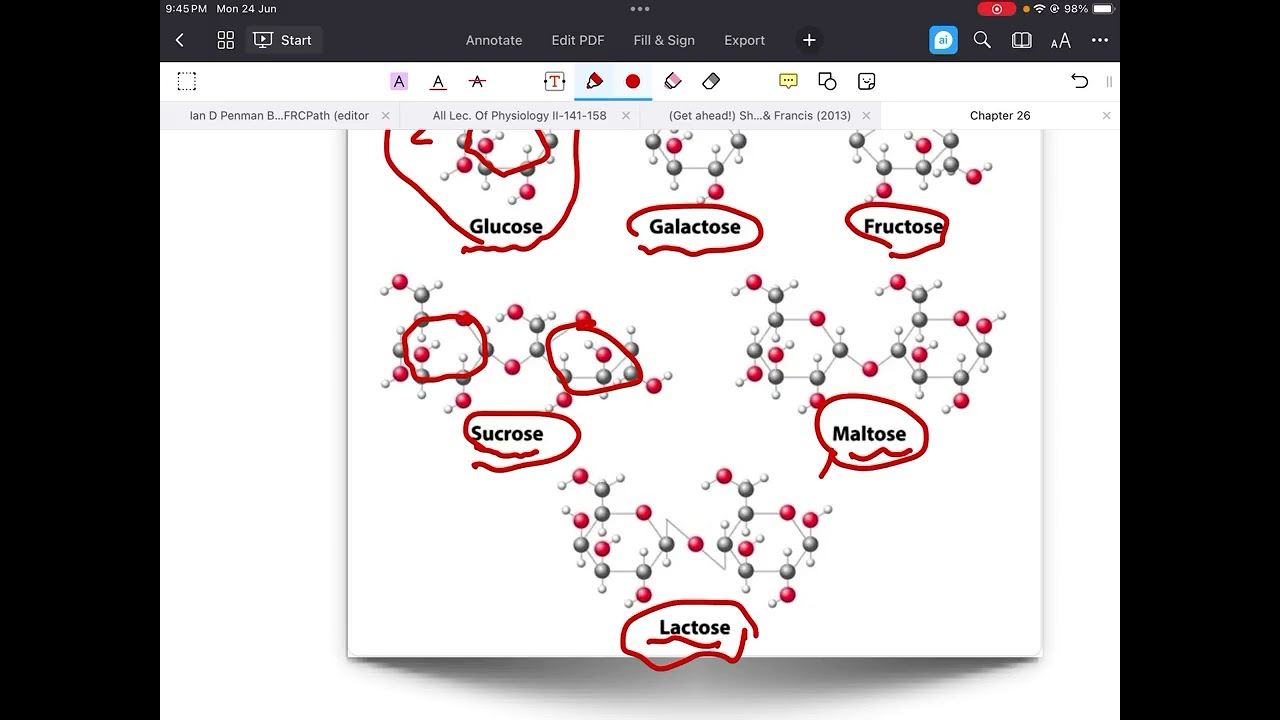Open the sticker tool

tap(867, 81)
